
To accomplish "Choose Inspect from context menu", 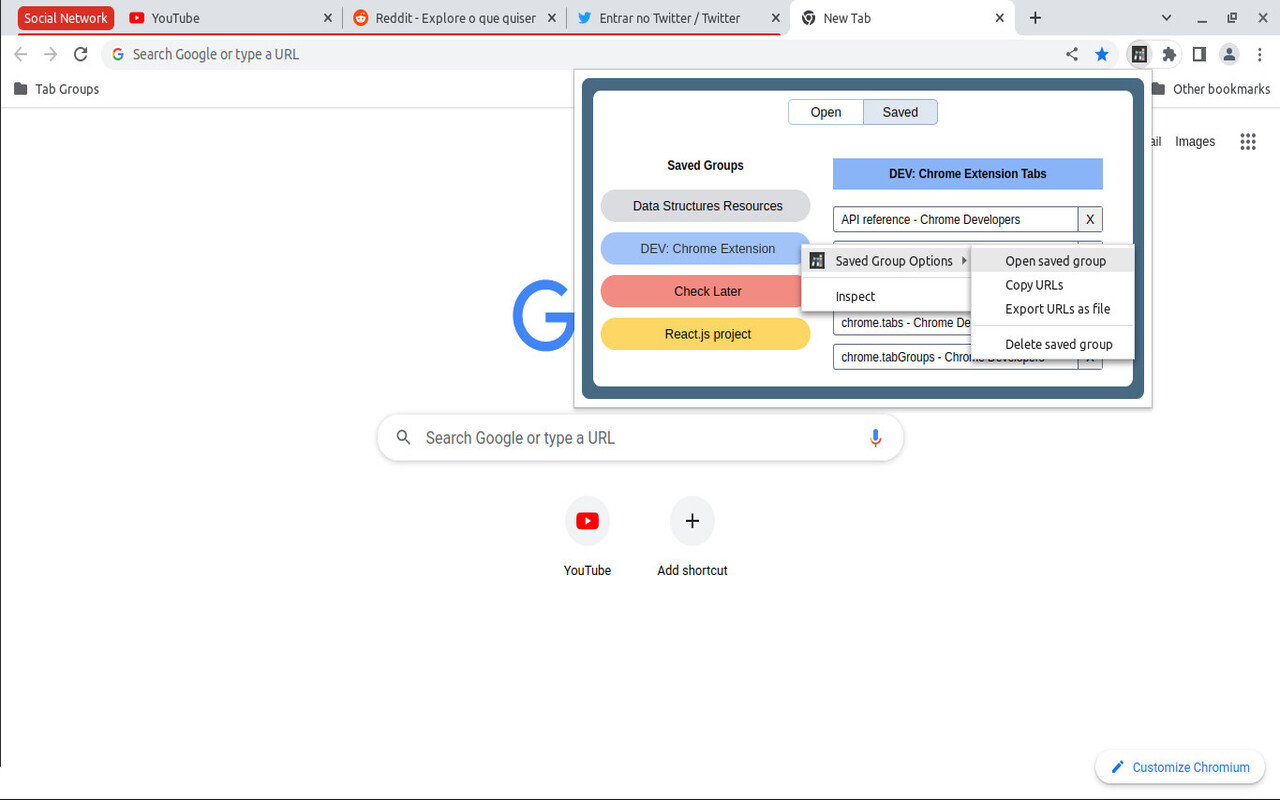I will point(886,296).
